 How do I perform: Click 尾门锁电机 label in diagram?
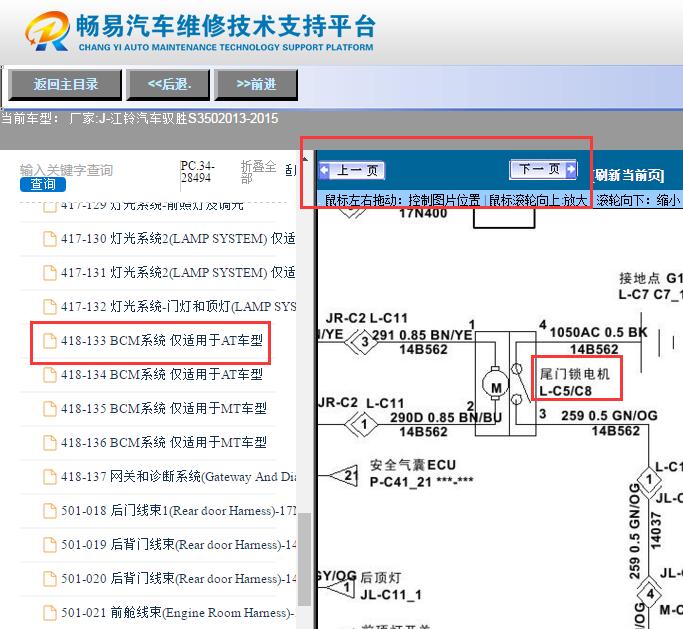pyautogui.click(x=575, y=374)
